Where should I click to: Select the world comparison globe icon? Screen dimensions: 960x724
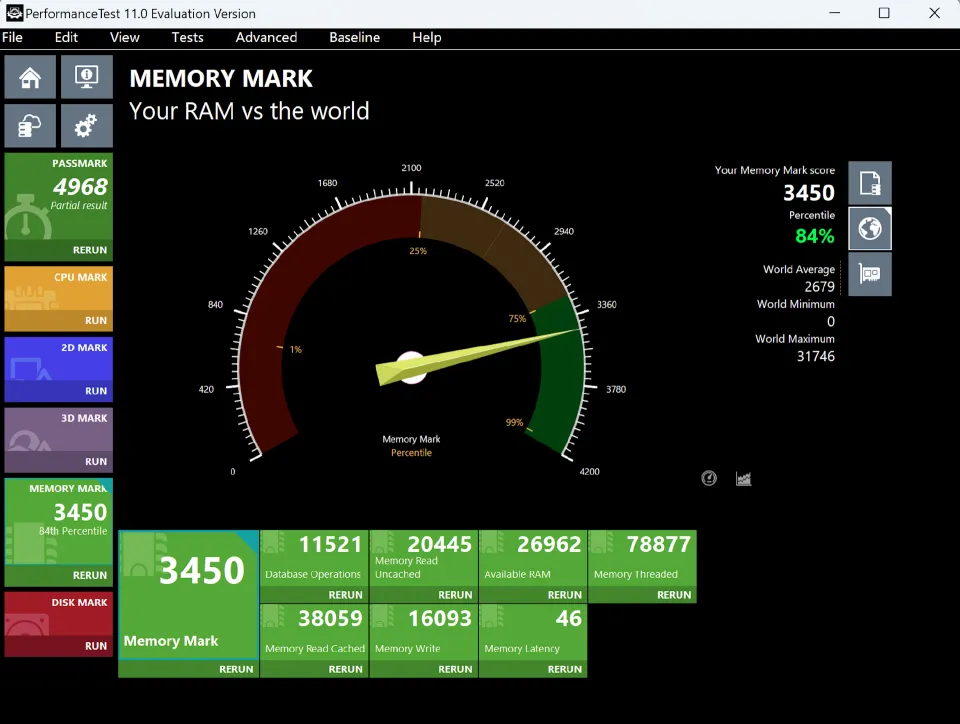tap(869, 229)
